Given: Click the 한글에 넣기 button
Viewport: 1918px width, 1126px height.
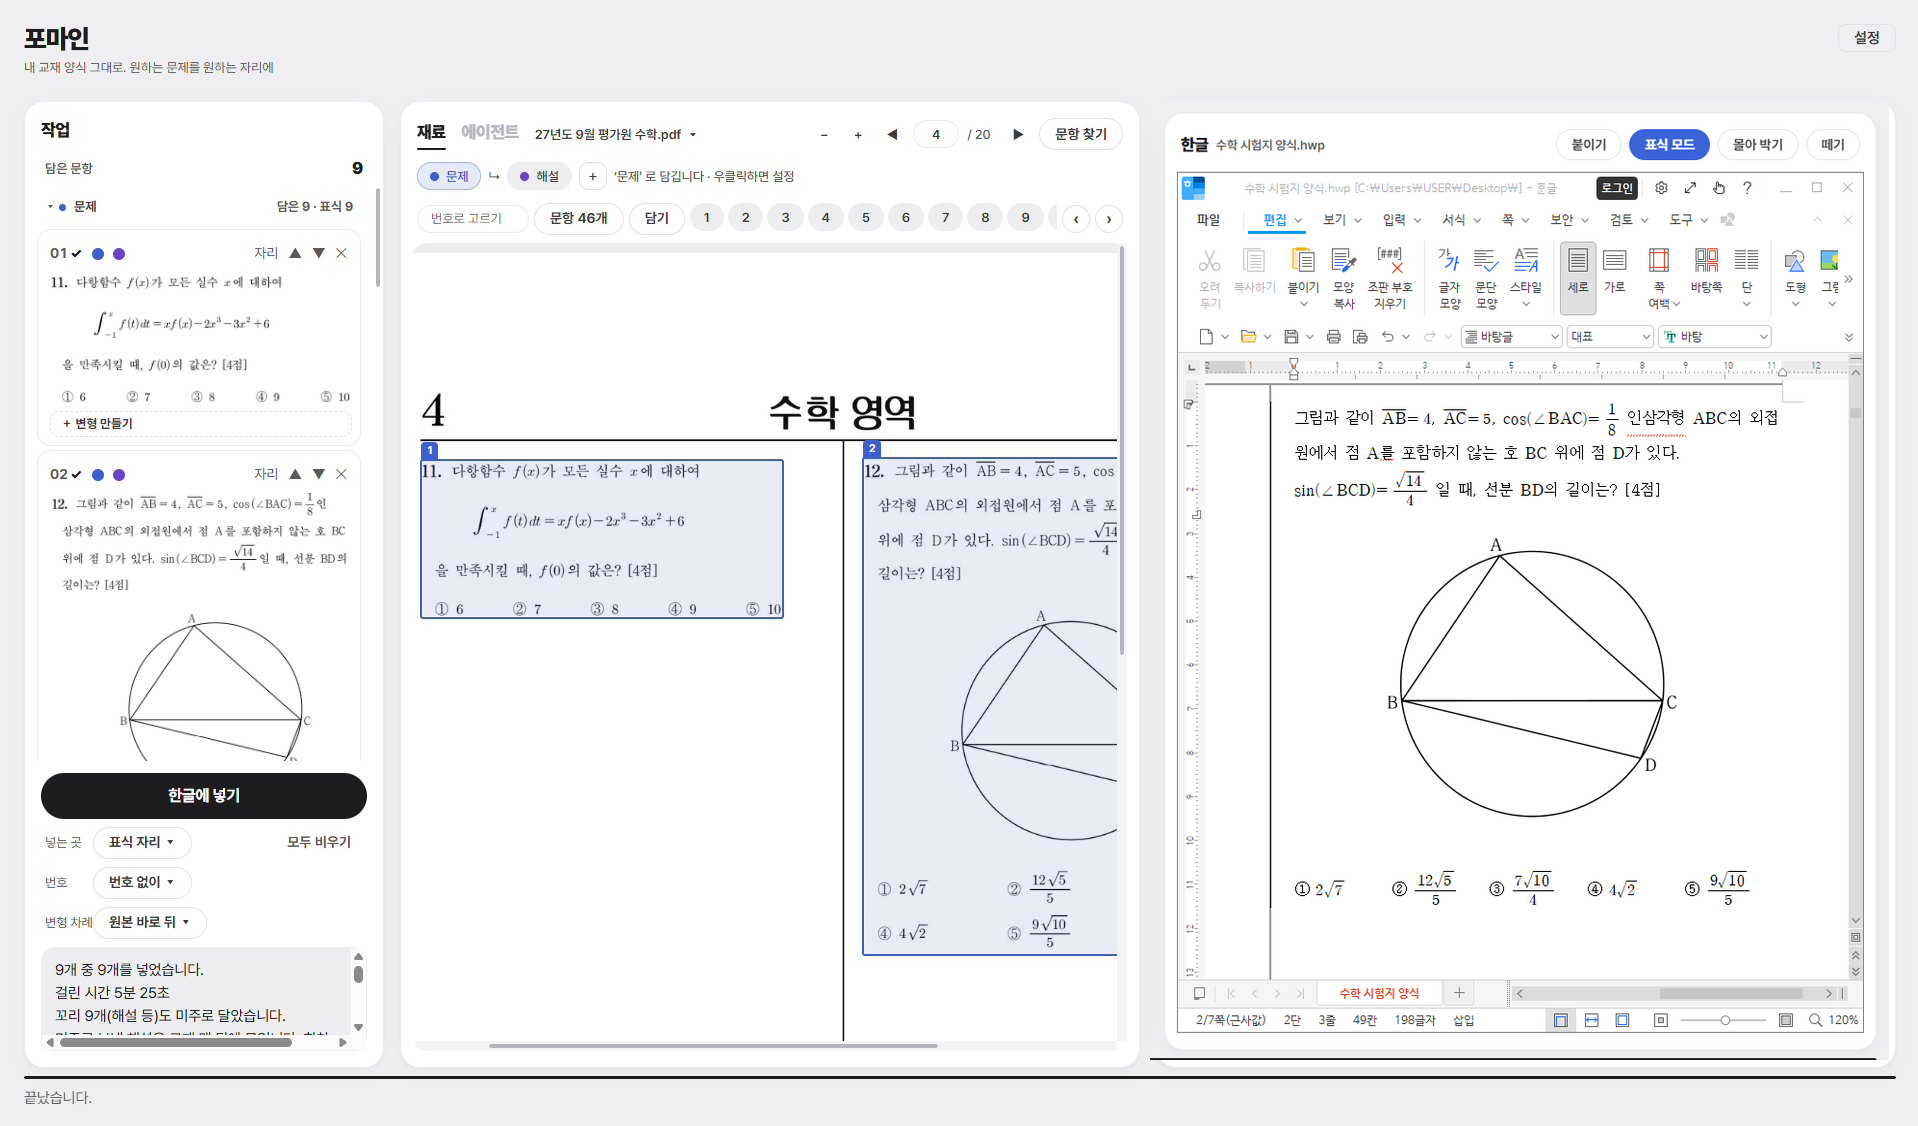Looking at the screenshot, I should click(x=204, y=796).
